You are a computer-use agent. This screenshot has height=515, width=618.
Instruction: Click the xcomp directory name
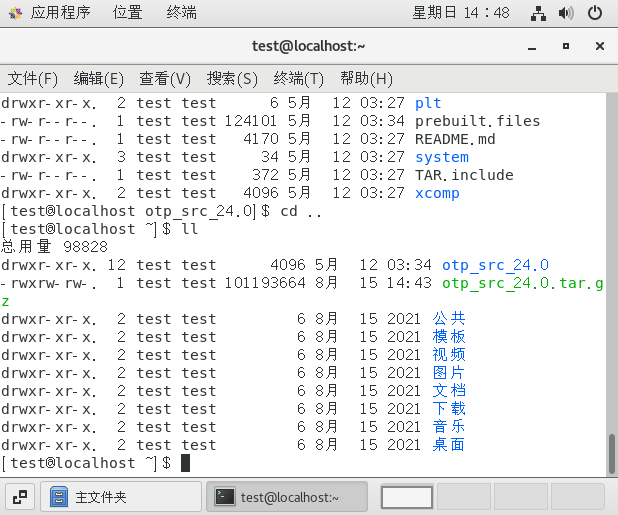437,193
